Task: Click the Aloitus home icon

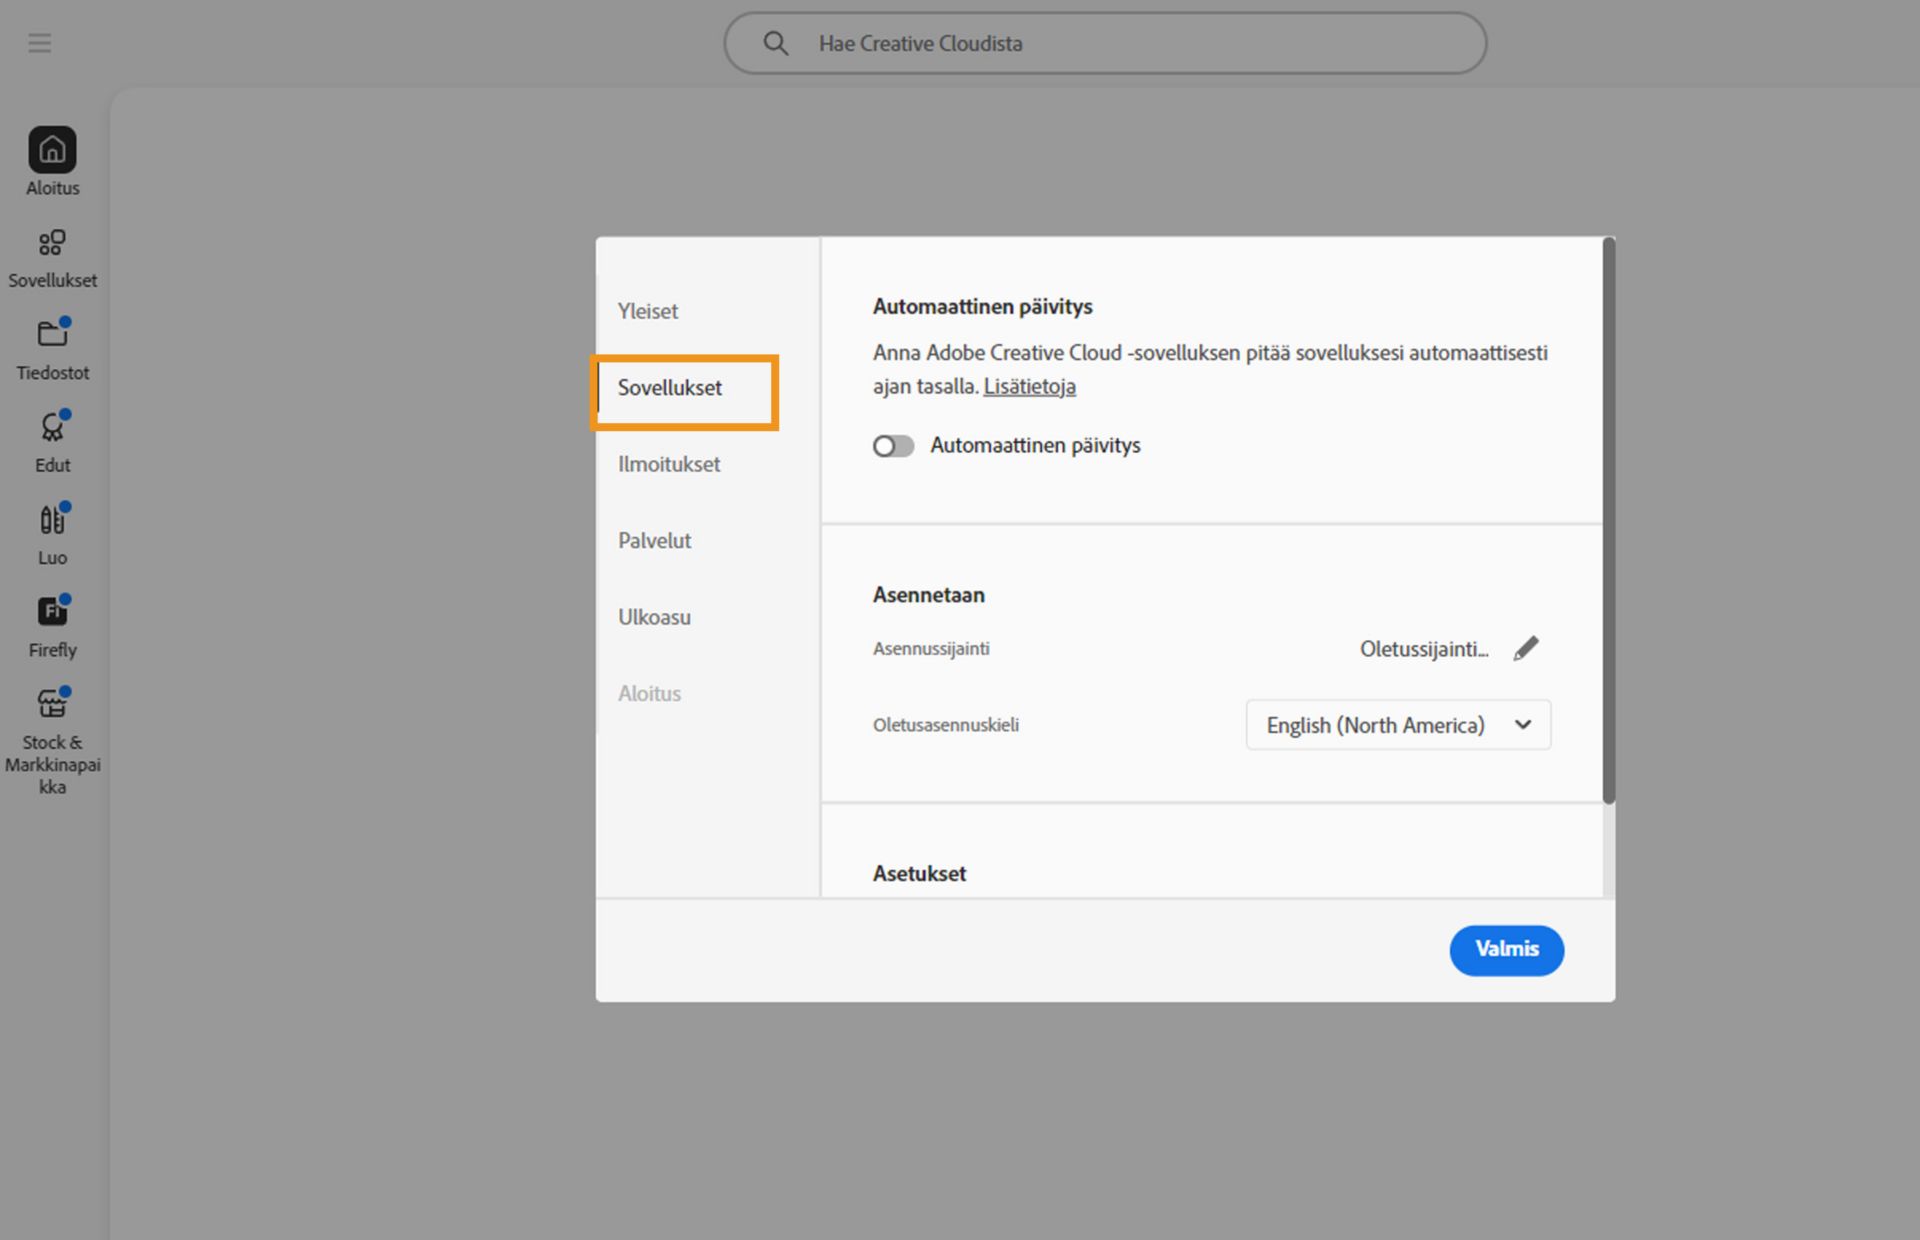Action: [x=52, y=151]
